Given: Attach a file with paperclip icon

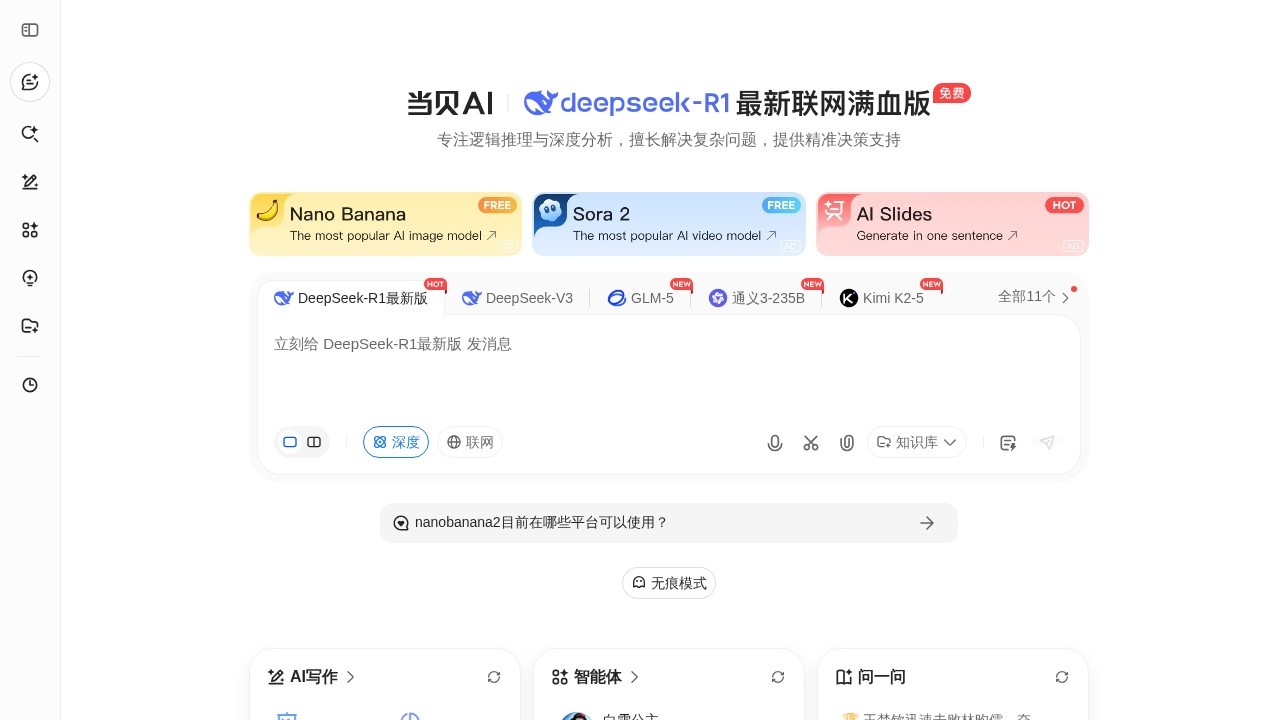Looking at the screenshot, I should [x=847, y=443].
